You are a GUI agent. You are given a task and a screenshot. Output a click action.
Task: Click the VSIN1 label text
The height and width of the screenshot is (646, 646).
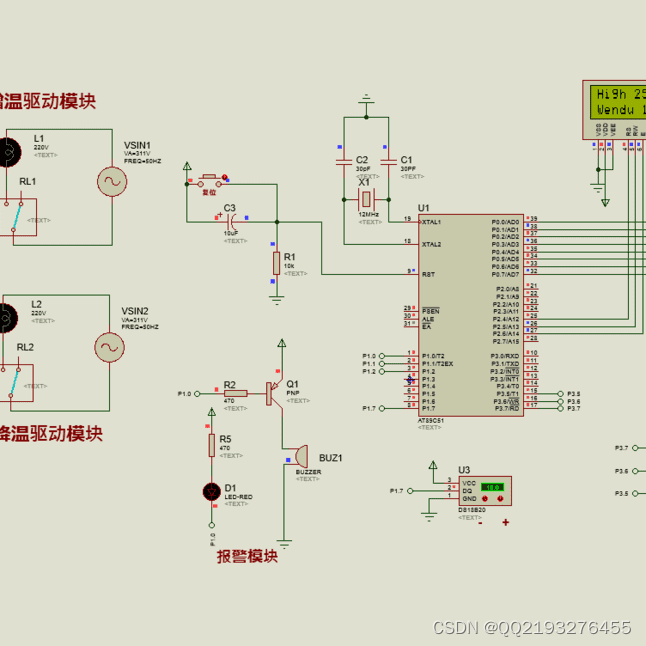pyautogui.click(x=137, y=145)
